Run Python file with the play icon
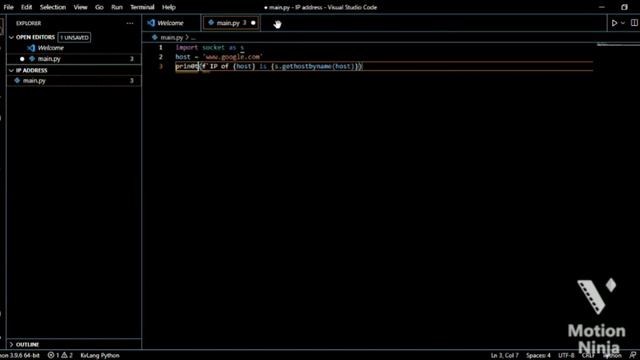This screenshot has width=640, height=360. [x=614, y=23]
